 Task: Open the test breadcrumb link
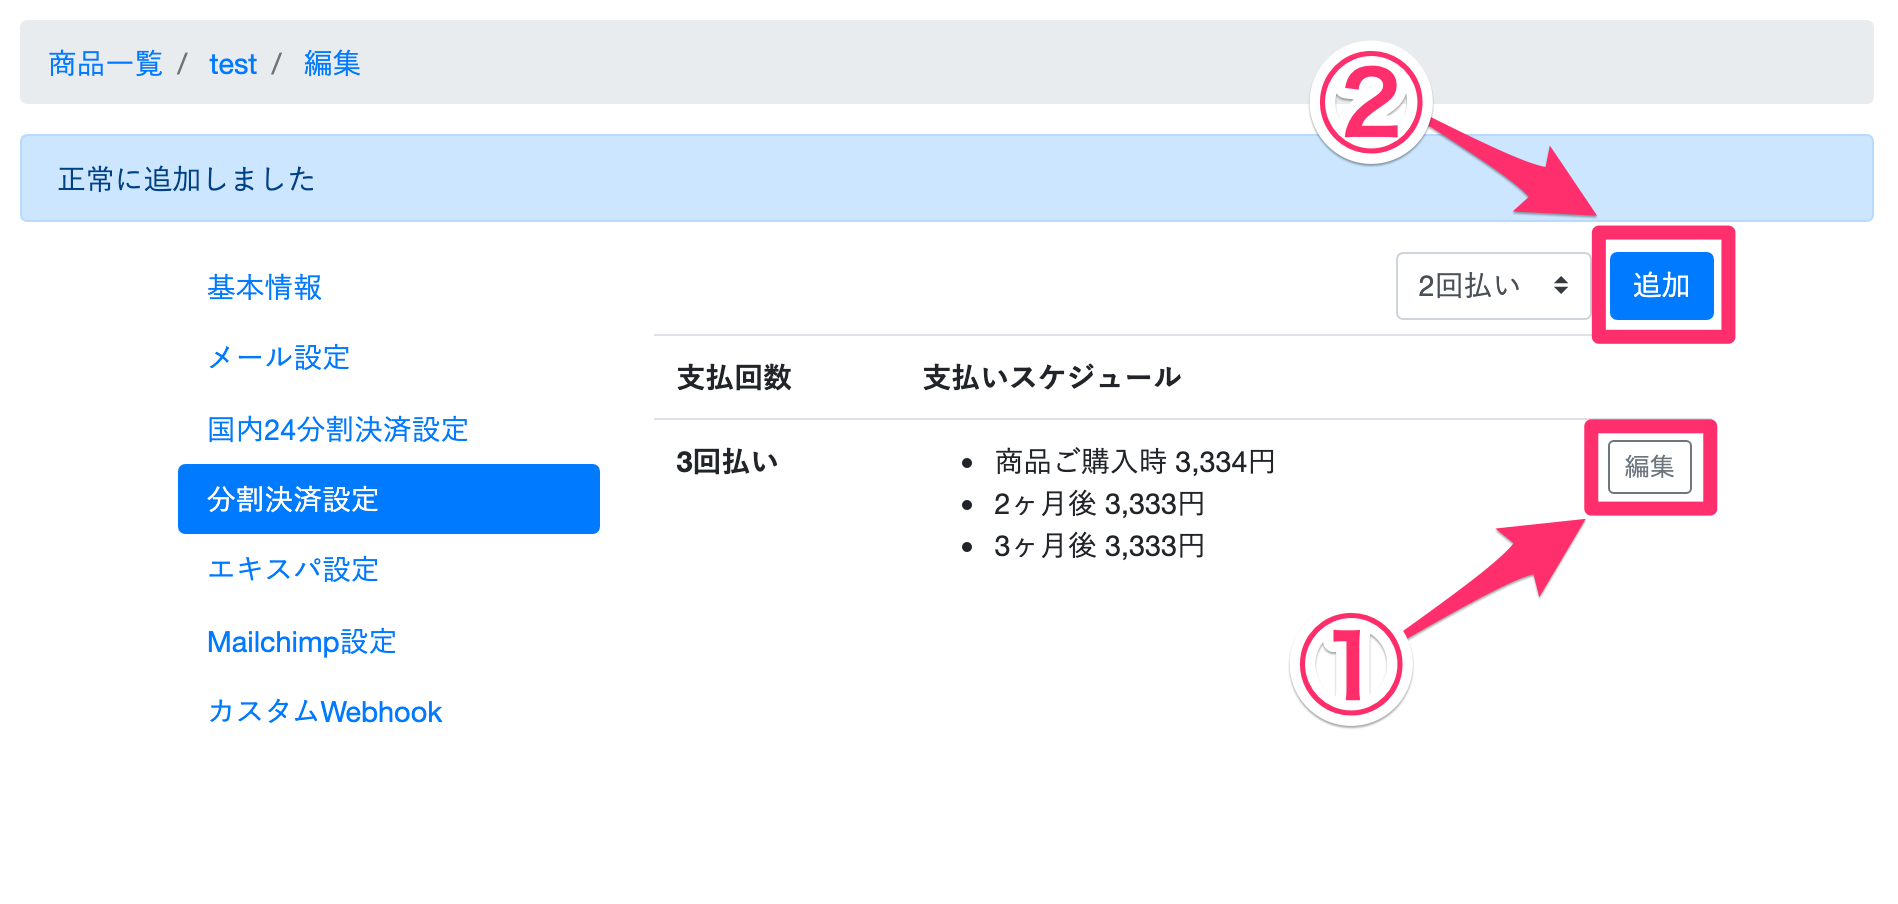[x=232, y=64]
